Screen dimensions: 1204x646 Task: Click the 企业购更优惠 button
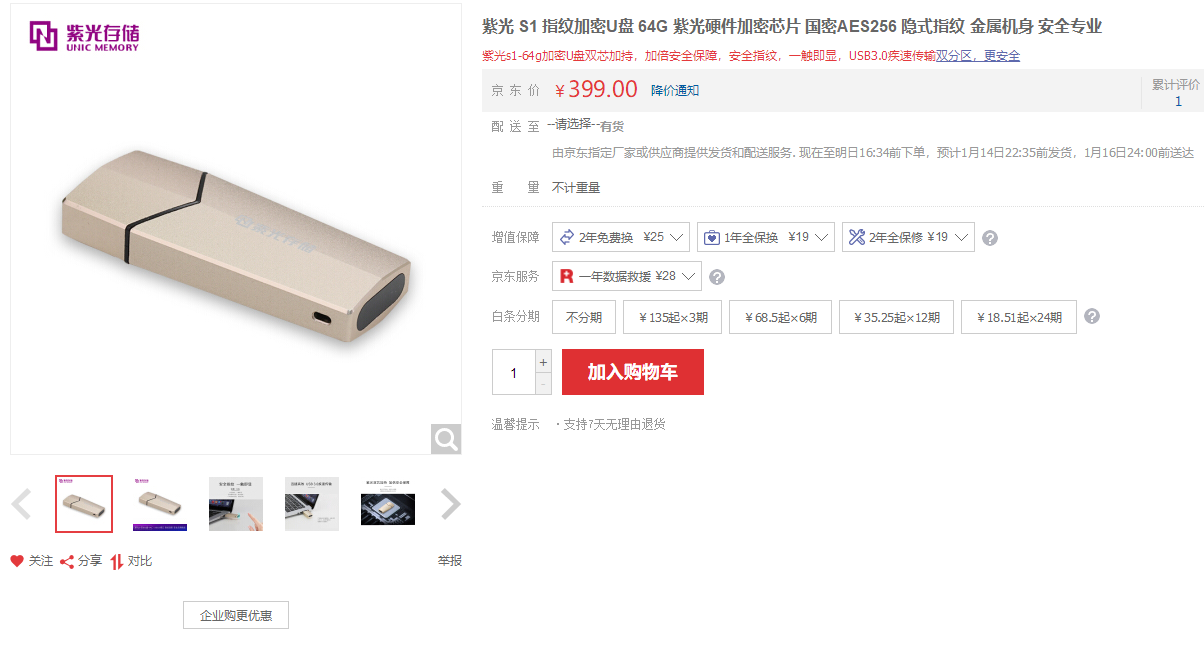[236, 615]
